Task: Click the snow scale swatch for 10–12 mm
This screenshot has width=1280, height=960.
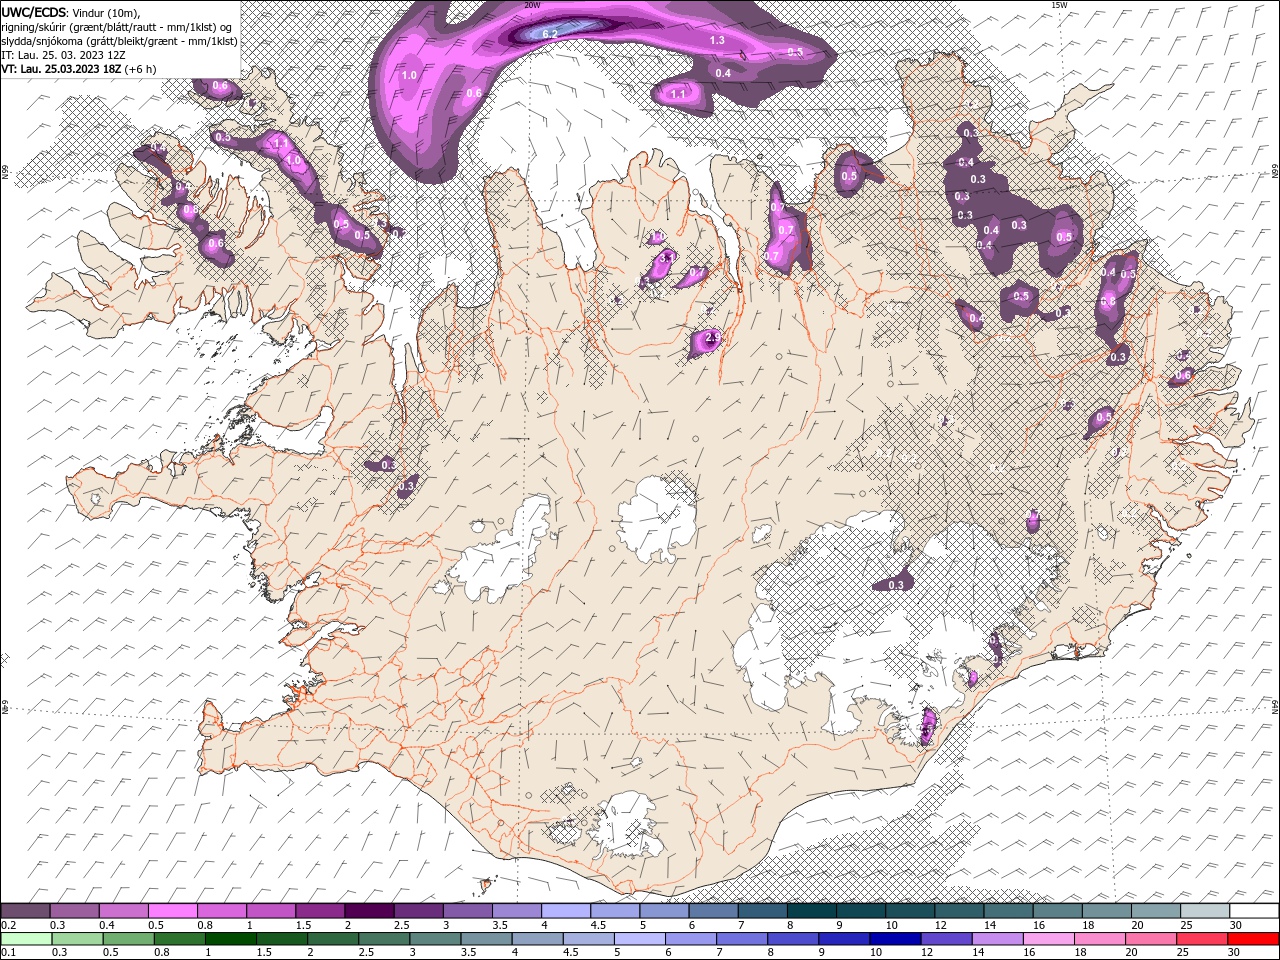Action: pos(909,911)
